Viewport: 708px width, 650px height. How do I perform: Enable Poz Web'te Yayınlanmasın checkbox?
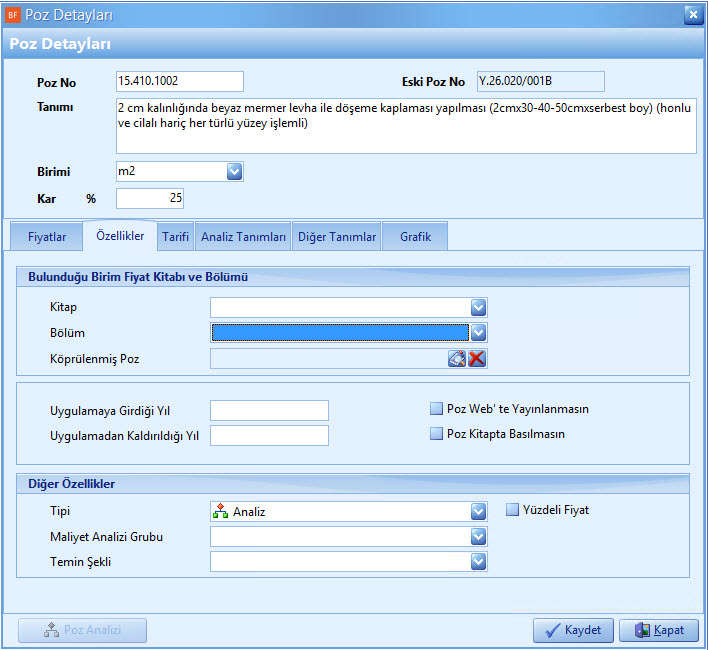click(x=436, y=409)
